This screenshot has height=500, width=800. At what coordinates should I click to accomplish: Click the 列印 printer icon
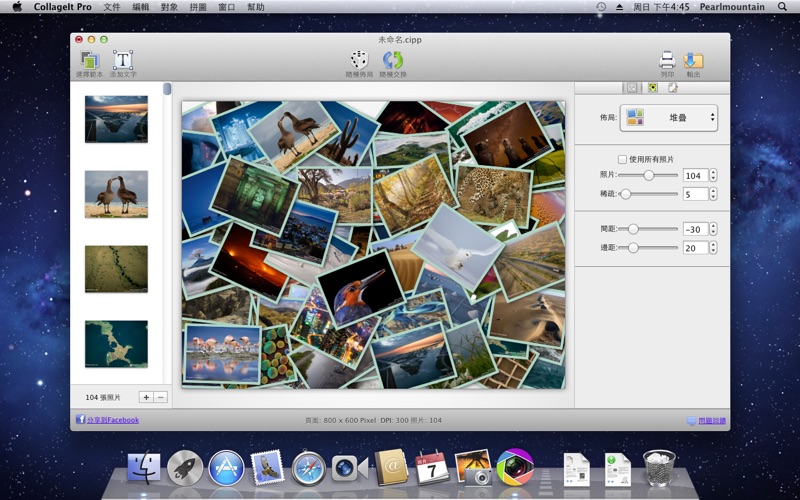tap(667, 60)
